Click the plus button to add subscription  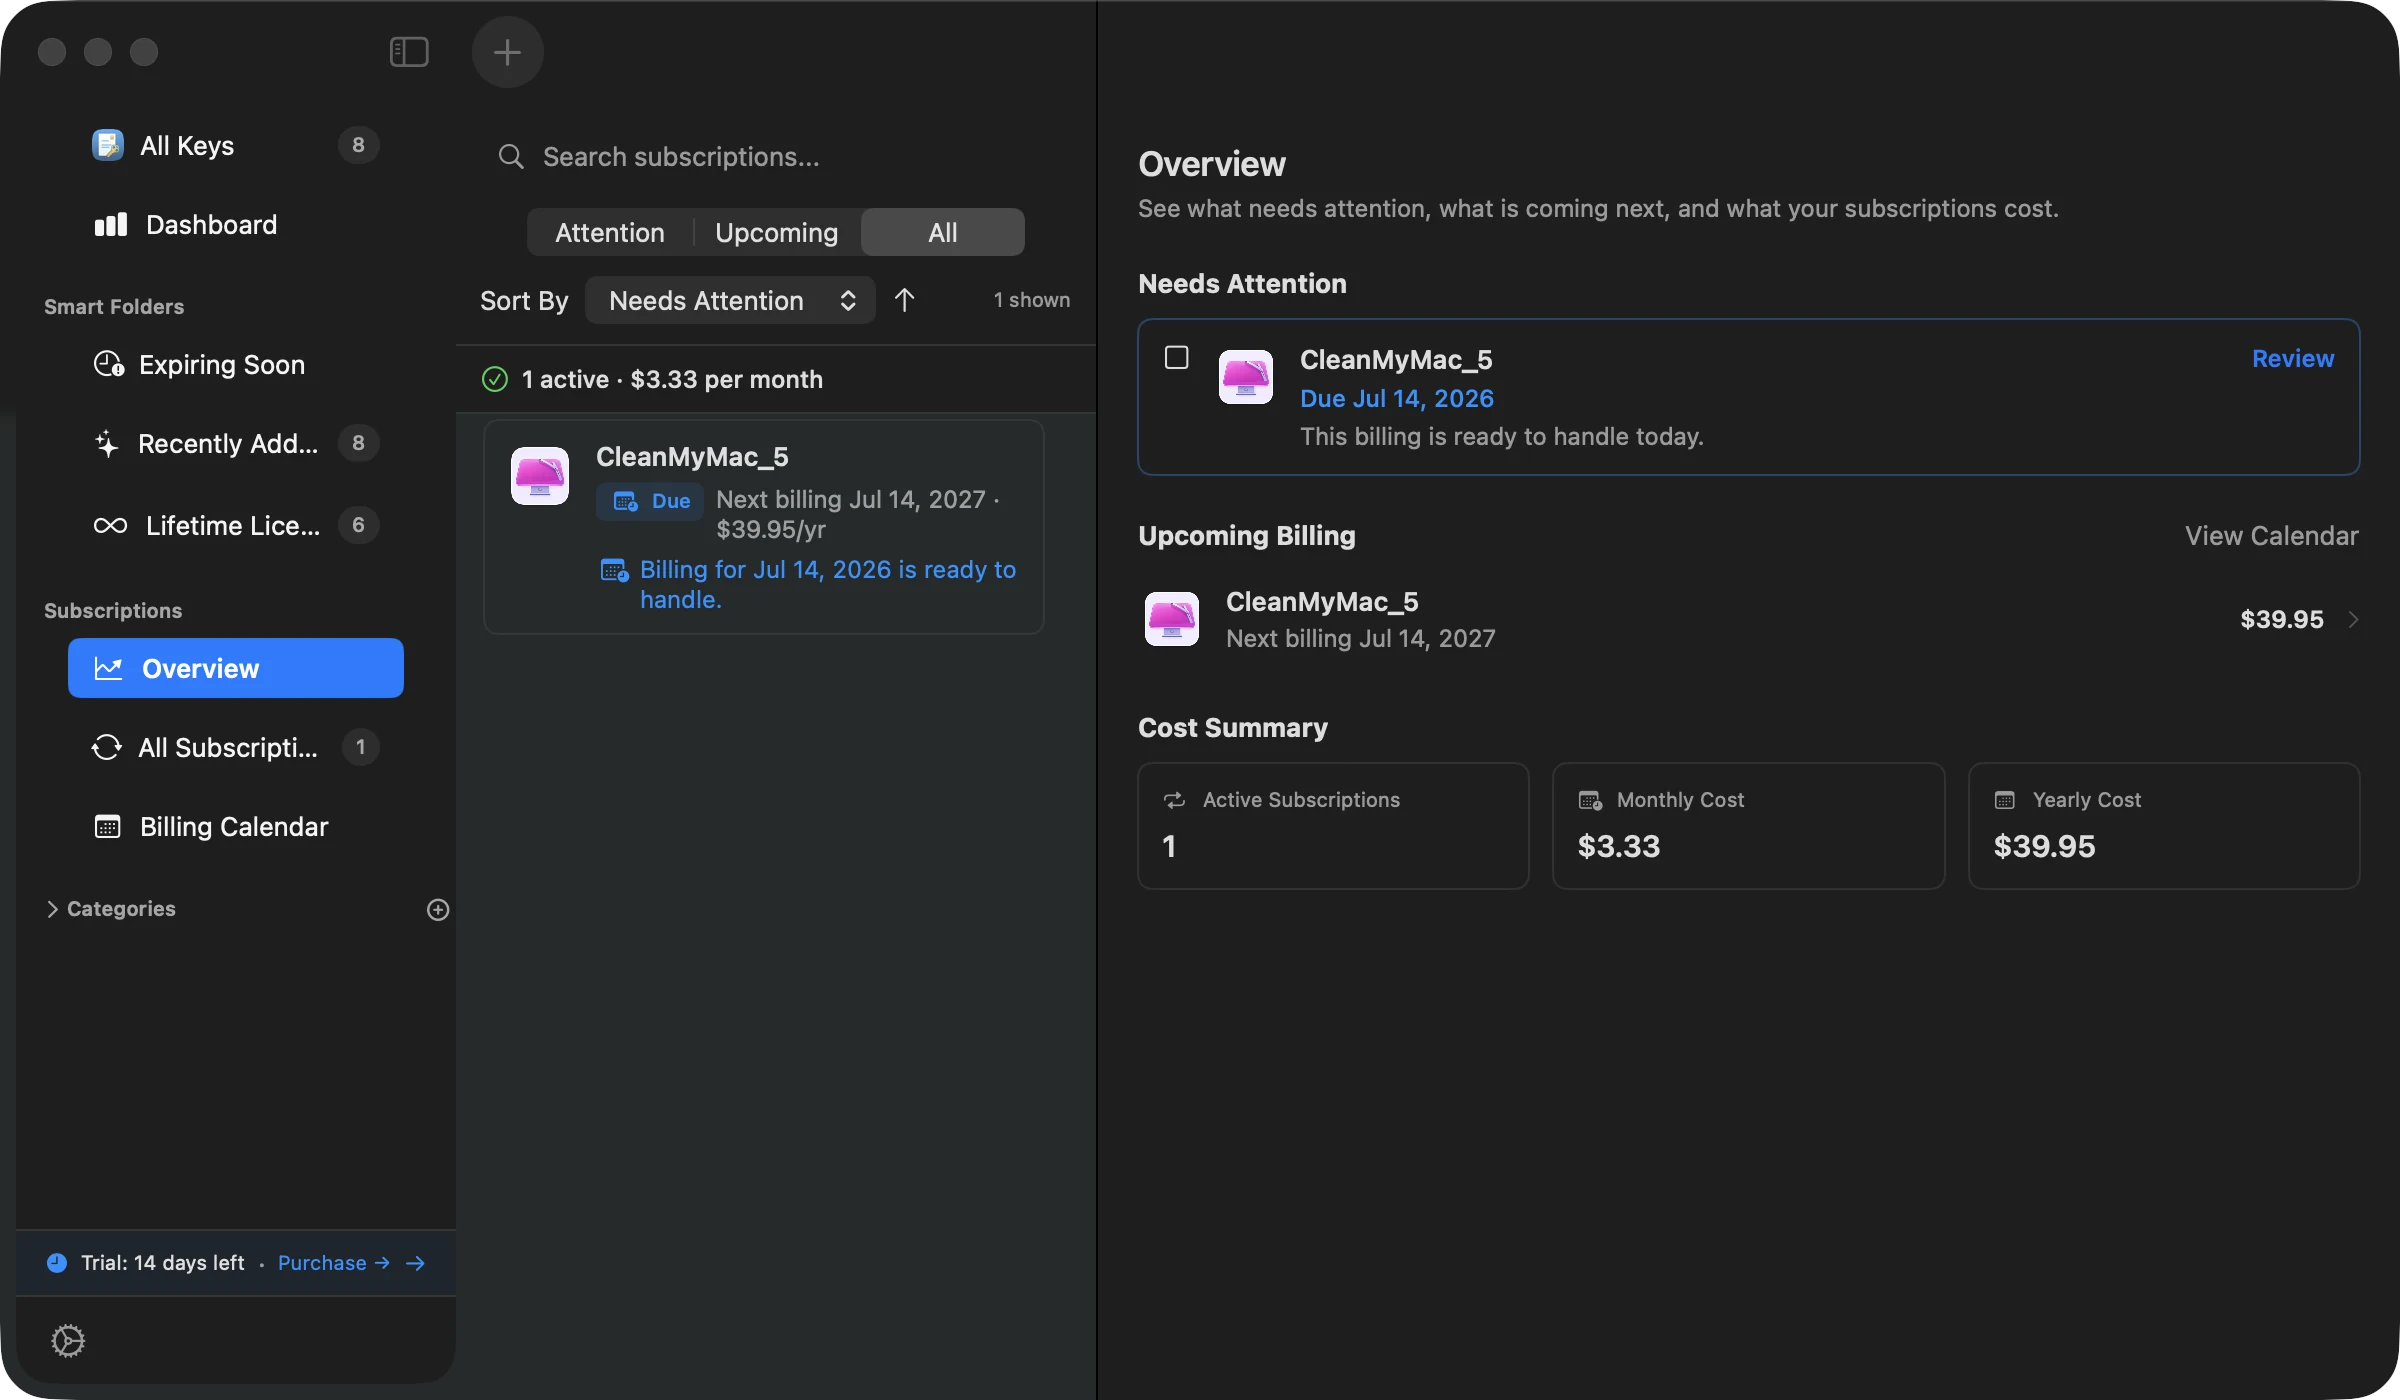507,52
